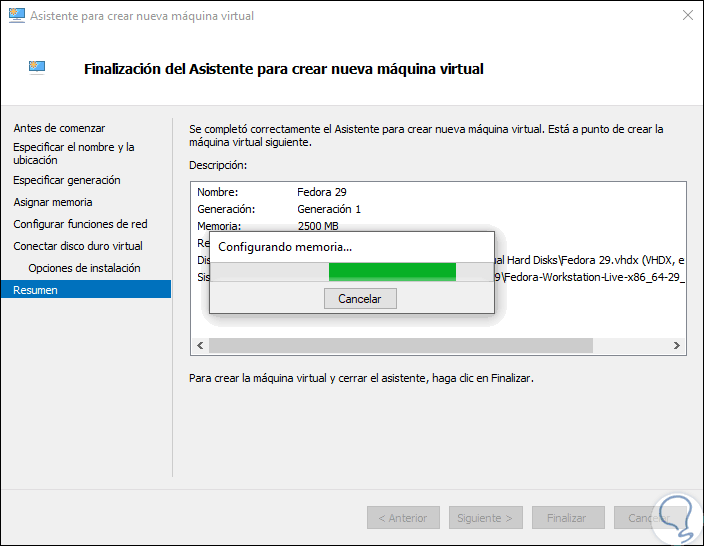Click the right arrow of the description scrollbar

click(x=676, y=345)
